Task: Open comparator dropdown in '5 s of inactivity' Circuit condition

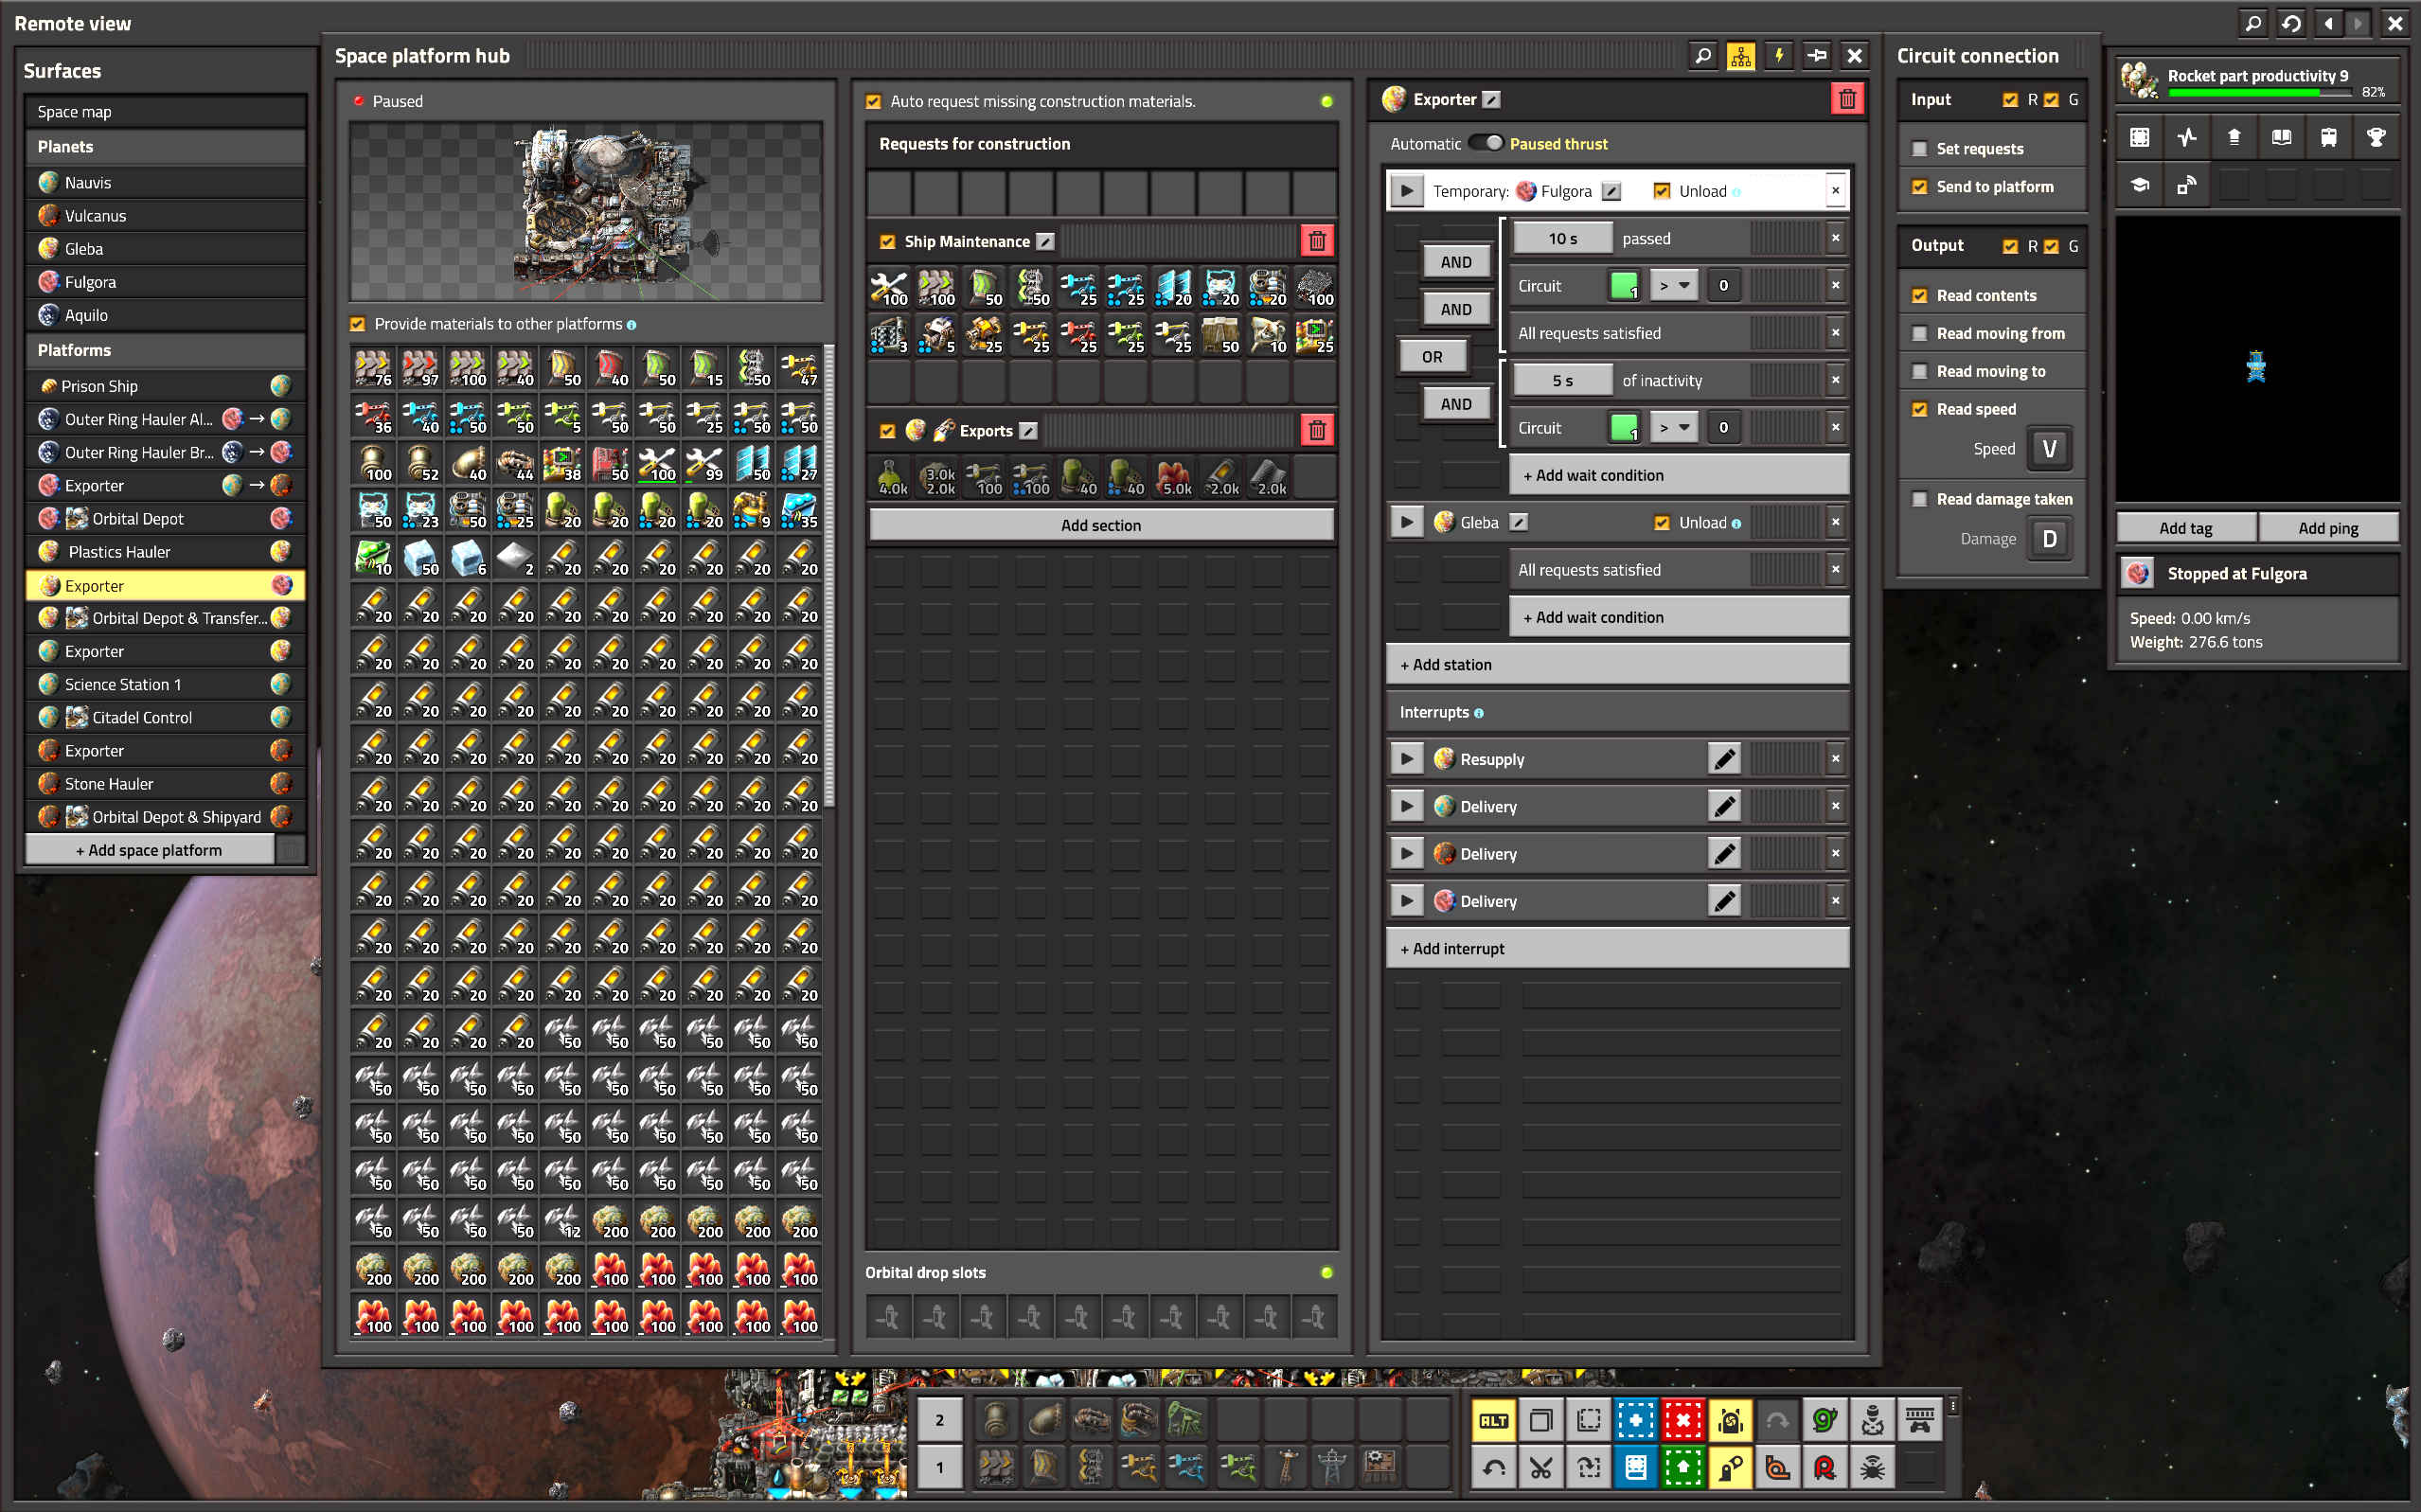Action: click(x=1673, y=427)
